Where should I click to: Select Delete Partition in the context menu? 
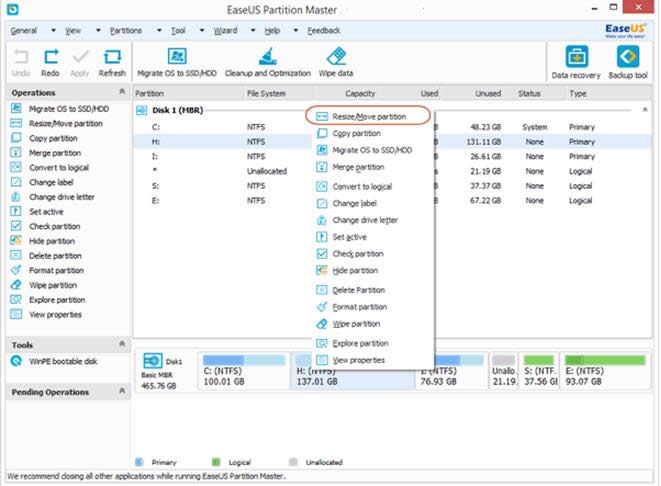pyautogui.click(x=356, y=290)
